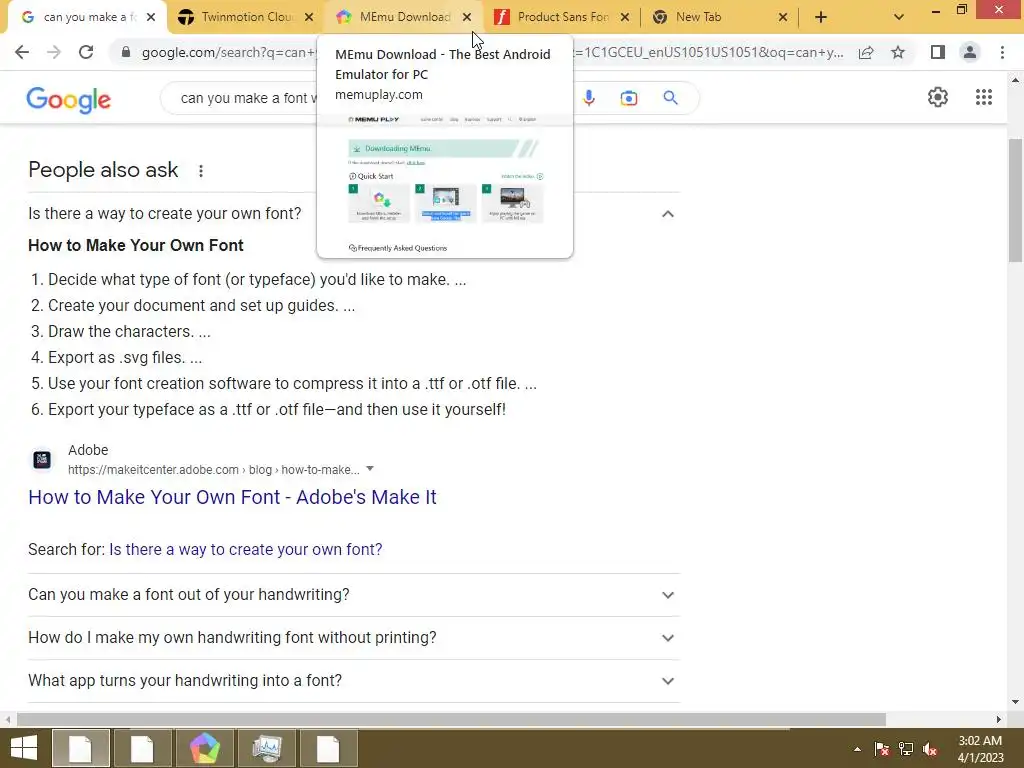Click the vertical scrollbar thumb

[x=1015, y=200]
